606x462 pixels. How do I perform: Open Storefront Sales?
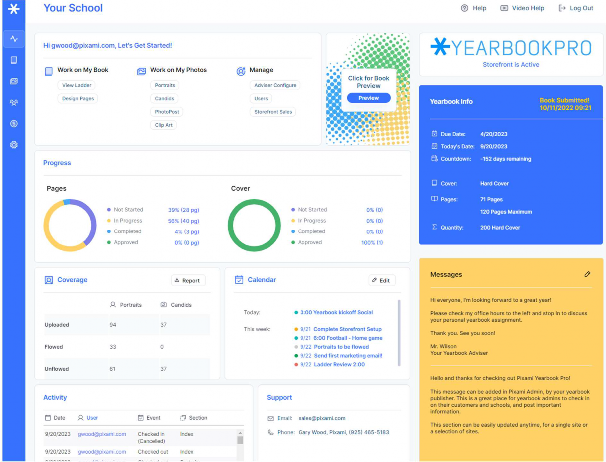273,112
